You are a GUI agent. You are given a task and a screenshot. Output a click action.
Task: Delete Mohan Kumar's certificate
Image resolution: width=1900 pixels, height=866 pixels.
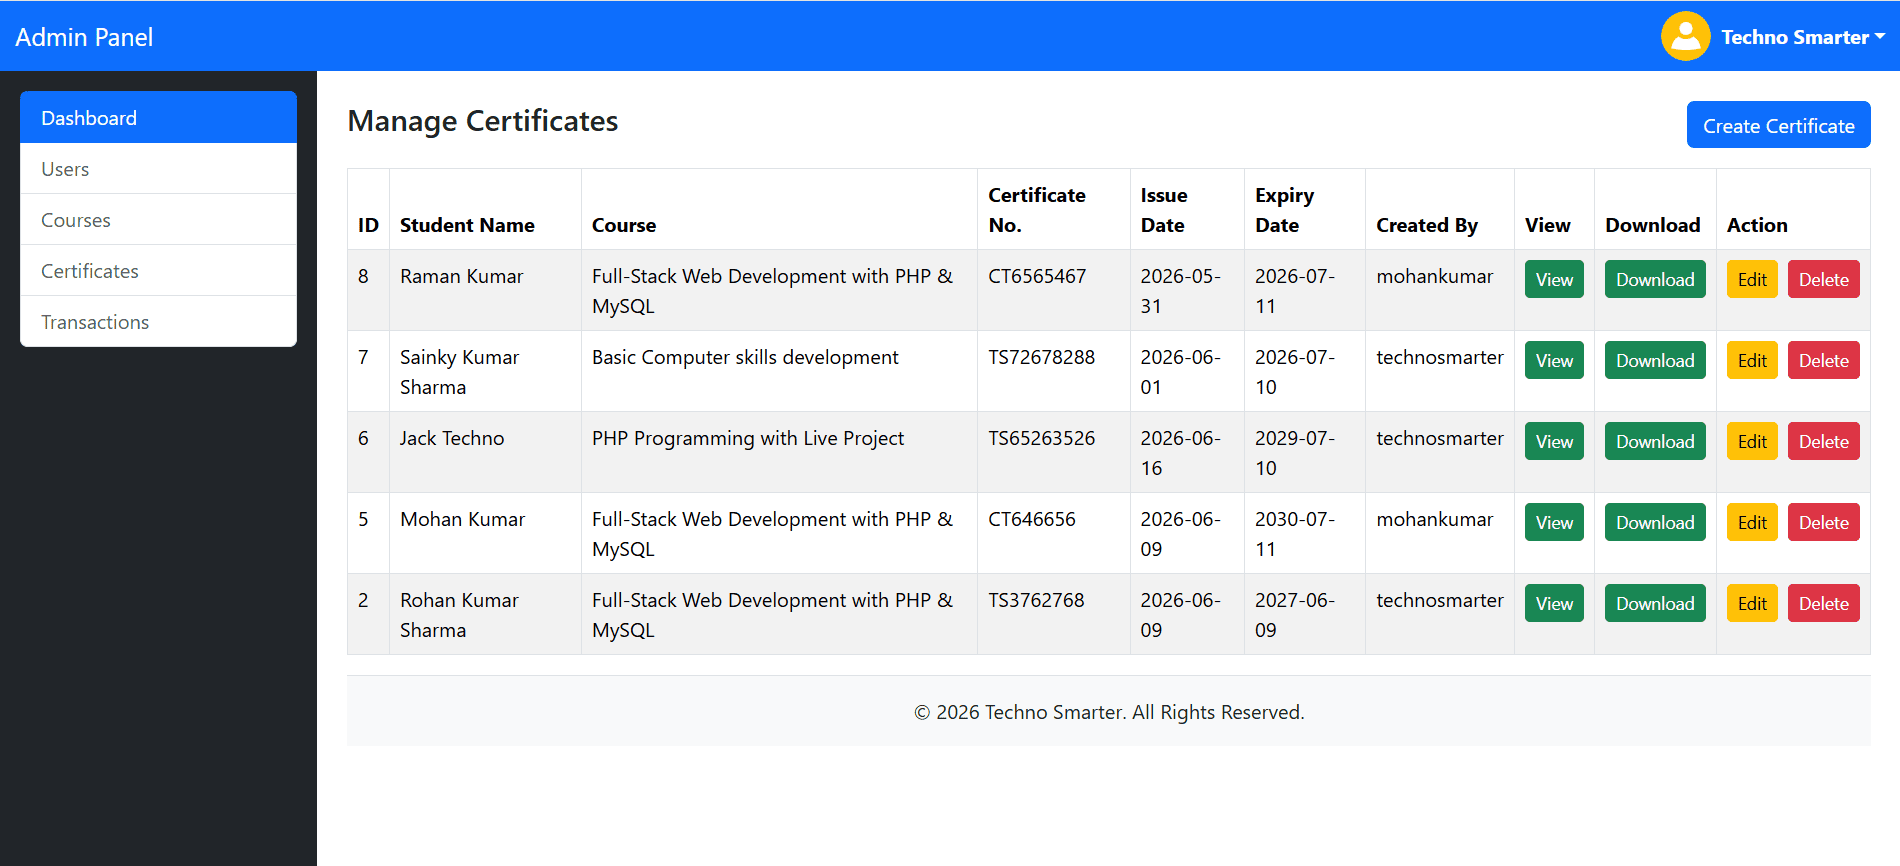pos(1823,523)
